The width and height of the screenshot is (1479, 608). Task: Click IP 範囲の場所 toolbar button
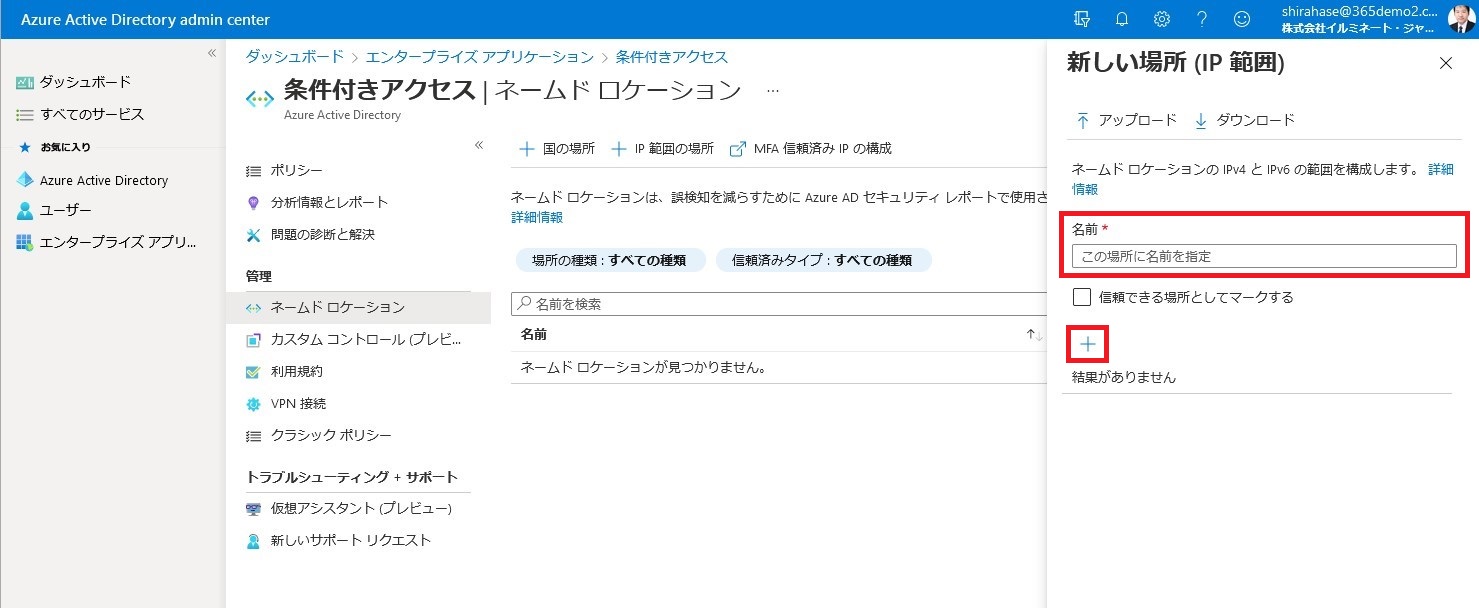pos(662,148)
